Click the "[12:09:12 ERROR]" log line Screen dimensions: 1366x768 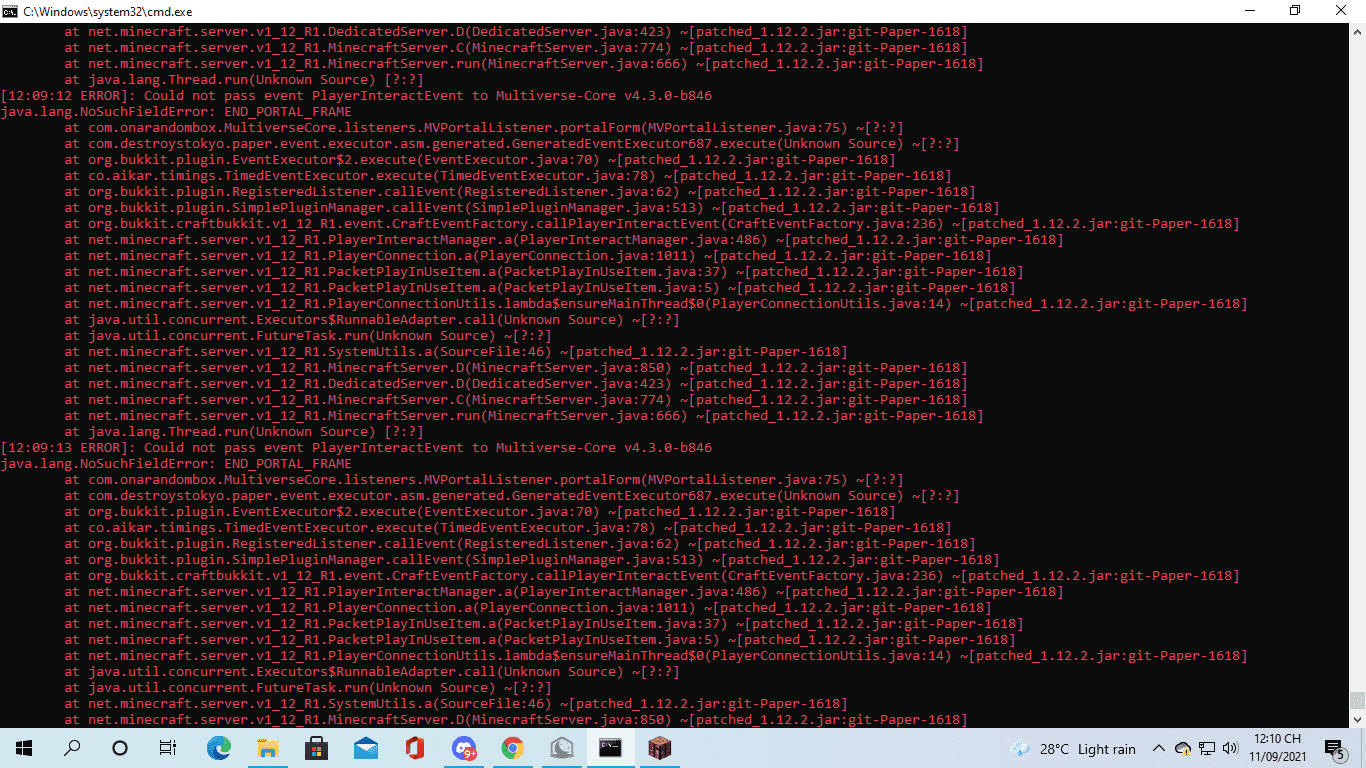tap(357, 96)
